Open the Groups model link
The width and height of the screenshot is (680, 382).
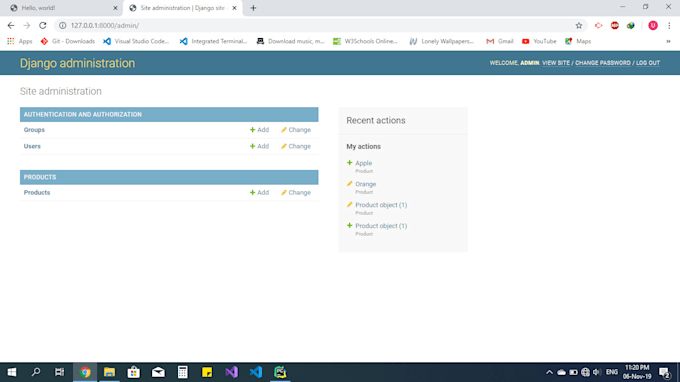[34, 130]
